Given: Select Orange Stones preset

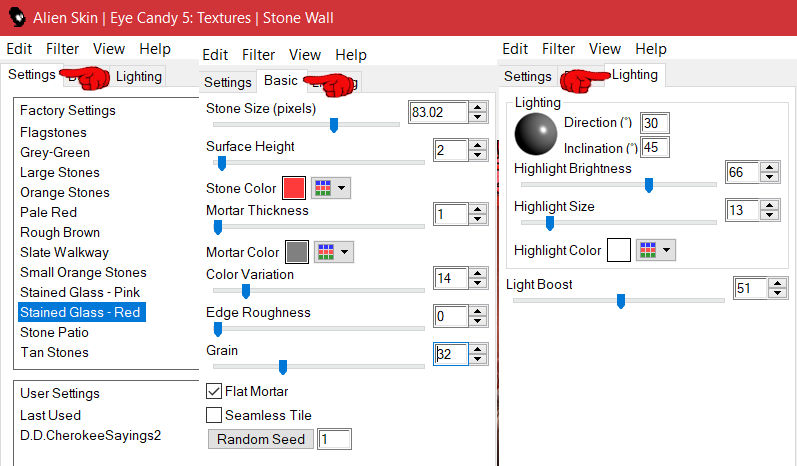Looking at the screenshot, I should click(x=65, y=192).
